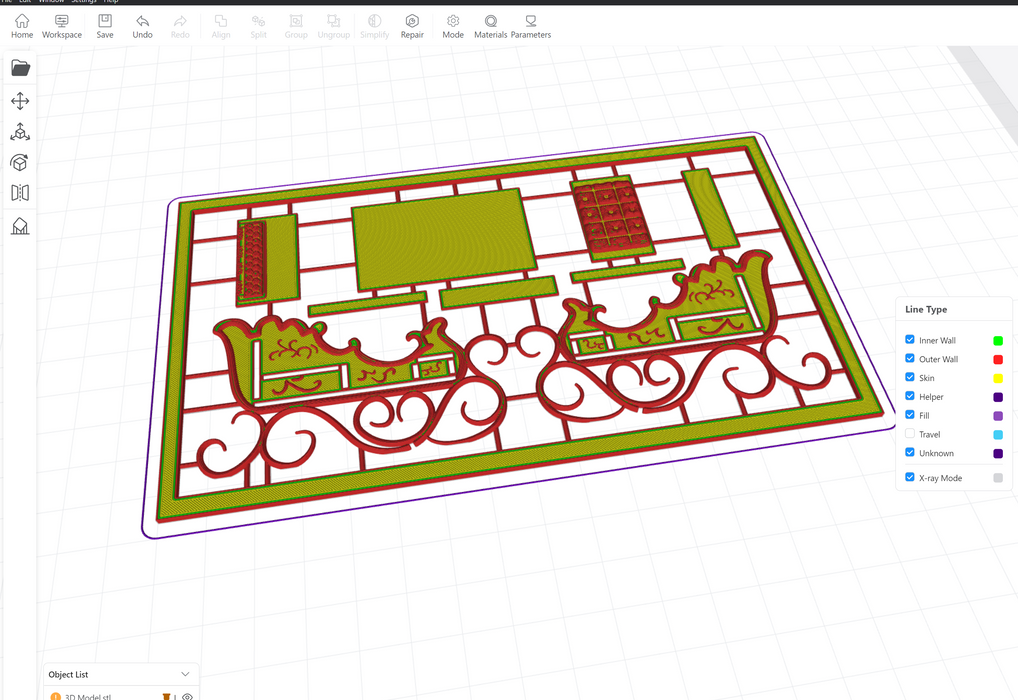Open the Support tool at sidebar bottom
Screen dimensions: 1018x700
(x=20, y=227)
